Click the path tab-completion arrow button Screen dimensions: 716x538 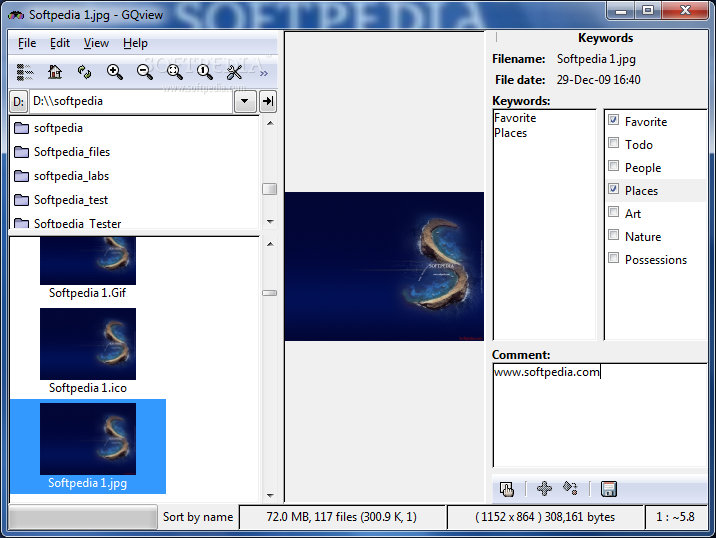coord(268,101)
